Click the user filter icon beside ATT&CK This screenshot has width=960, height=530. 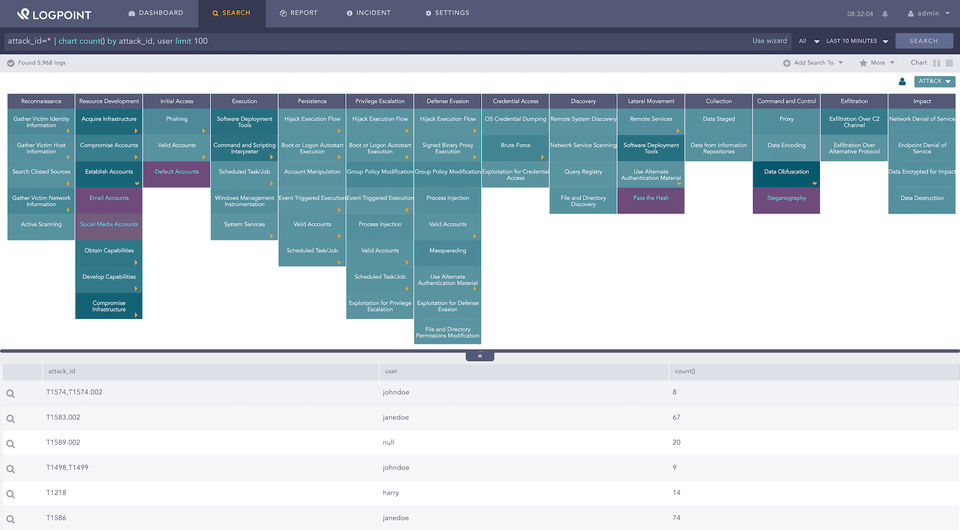(902, 81)
